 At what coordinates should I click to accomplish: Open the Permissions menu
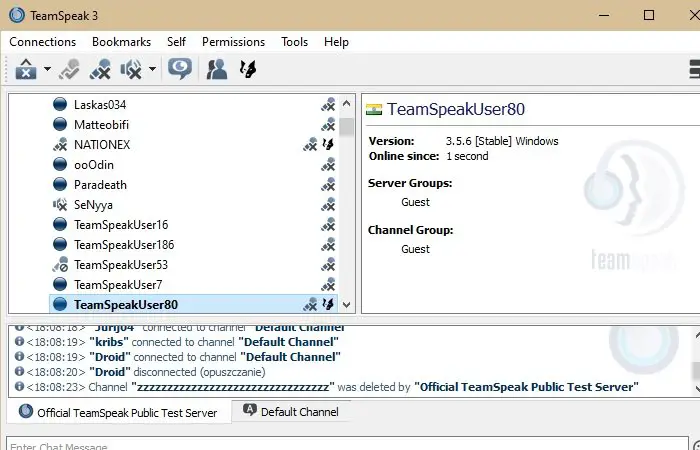point(233,42)
